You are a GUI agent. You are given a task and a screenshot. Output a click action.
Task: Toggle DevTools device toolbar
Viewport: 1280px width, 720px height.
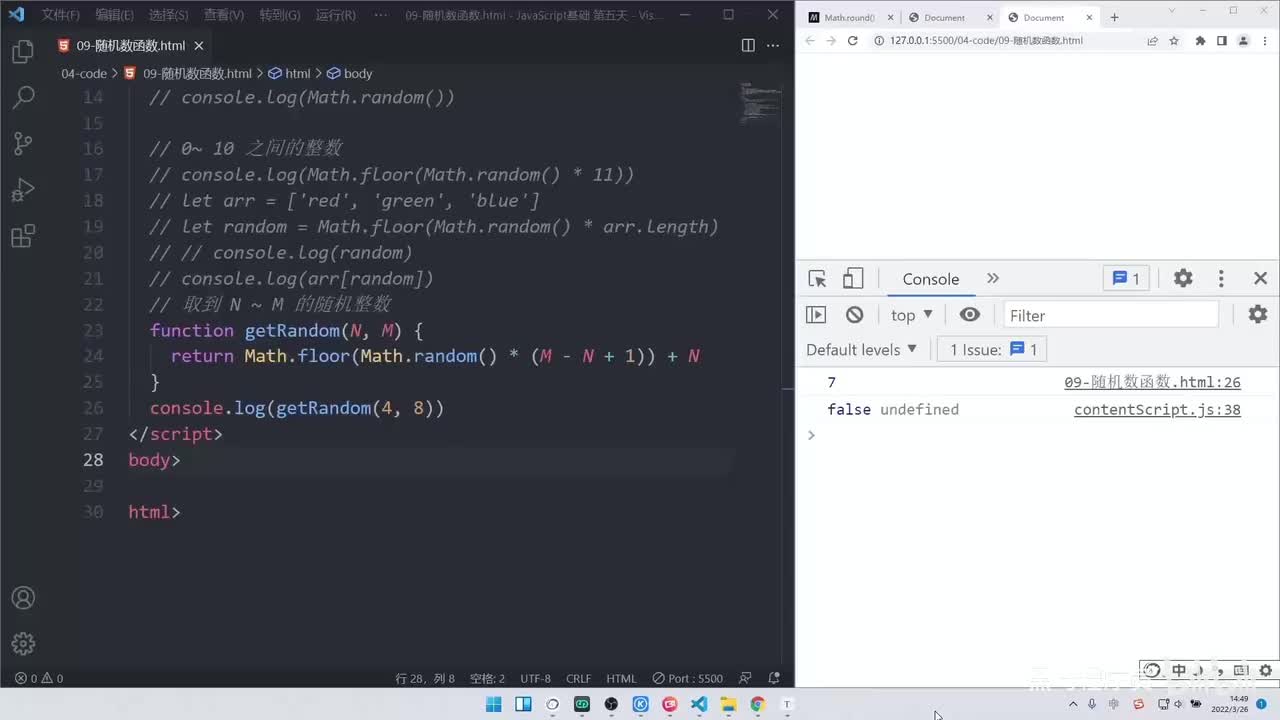pyautogui.click(x=853, y=279)
